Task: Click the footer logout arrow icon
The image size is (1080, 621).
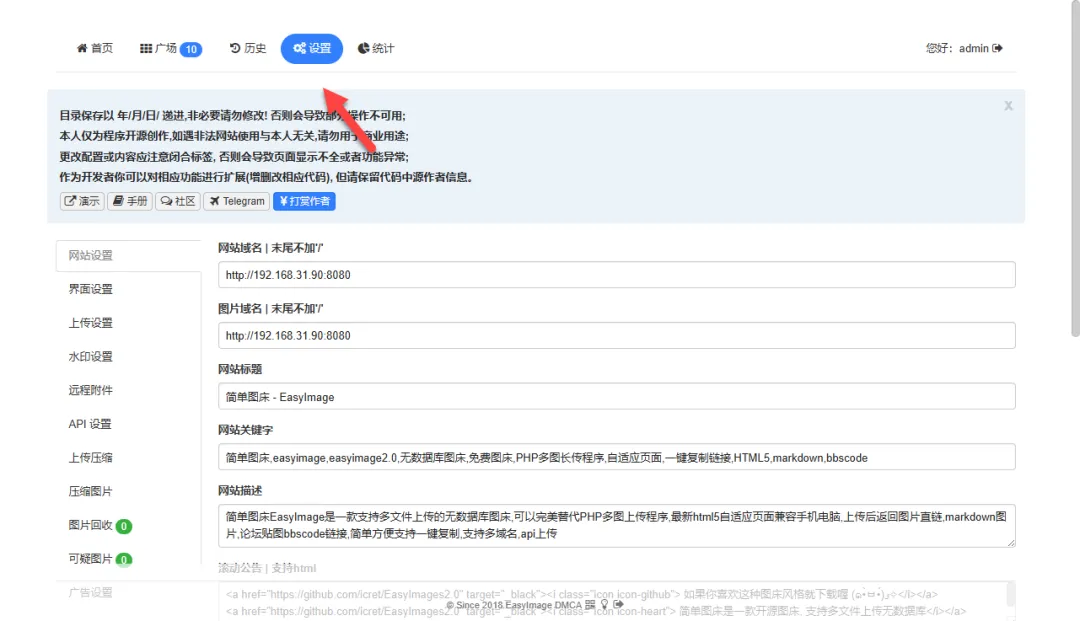Action: coord(618,605)
